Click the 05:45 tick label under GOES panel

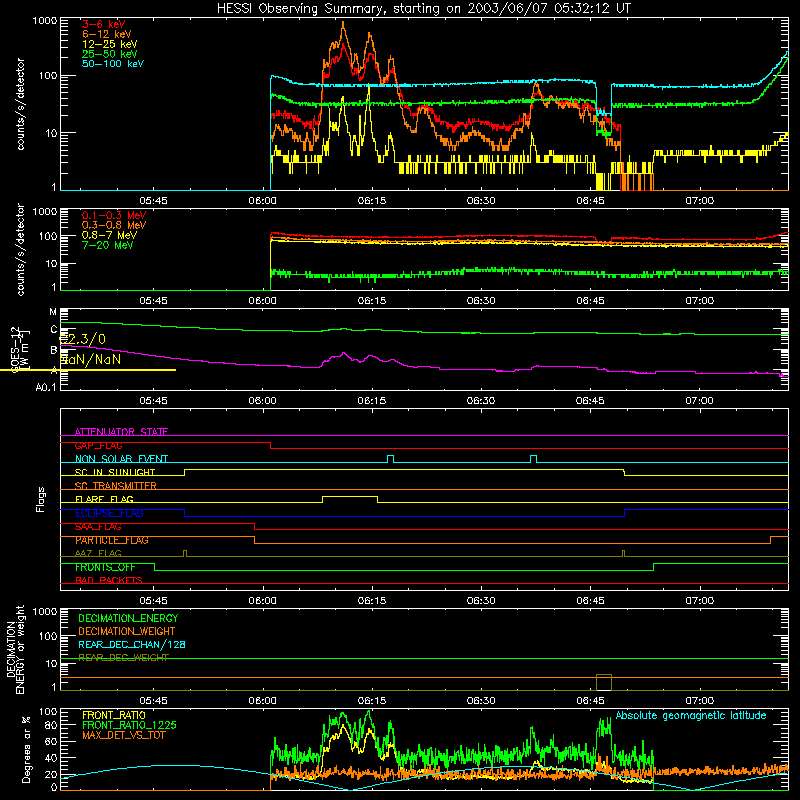pyautogui.click(x=154, y=401)
